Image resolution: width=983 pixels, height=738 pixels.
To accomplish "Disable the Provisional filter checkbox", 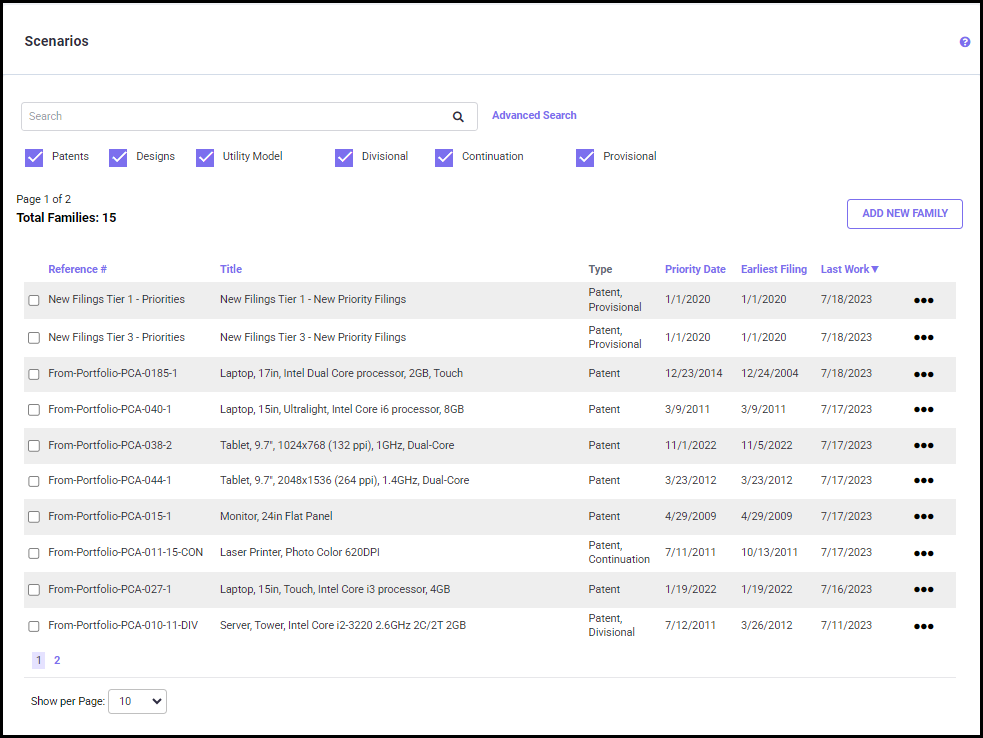I will pos(585,157).
